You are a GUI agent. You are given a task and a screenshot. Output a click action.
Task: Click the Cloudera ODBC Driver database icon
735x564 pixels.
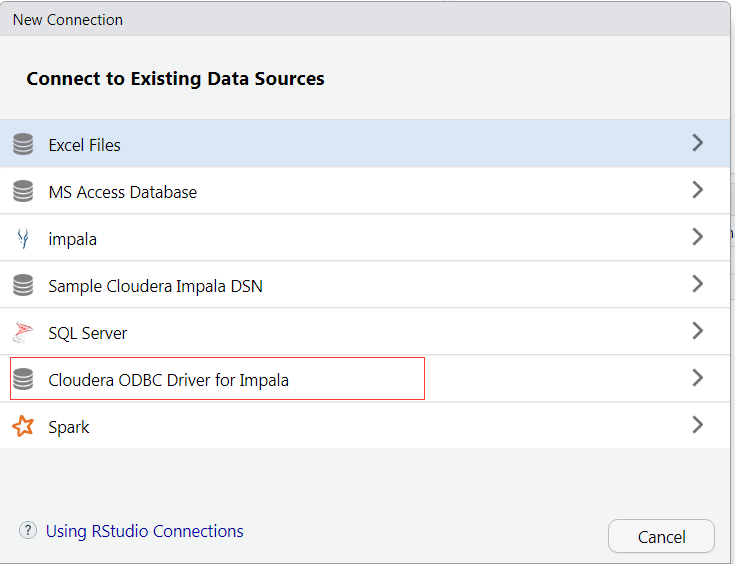coord(23,379)
